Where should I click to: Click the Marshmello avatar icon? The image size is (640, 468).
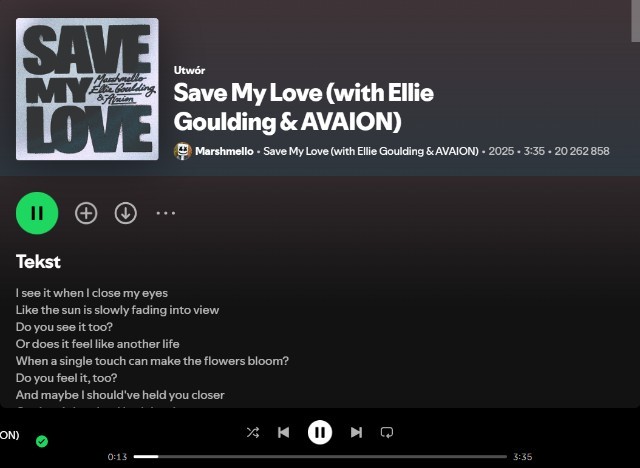click(x=183, y=151)
